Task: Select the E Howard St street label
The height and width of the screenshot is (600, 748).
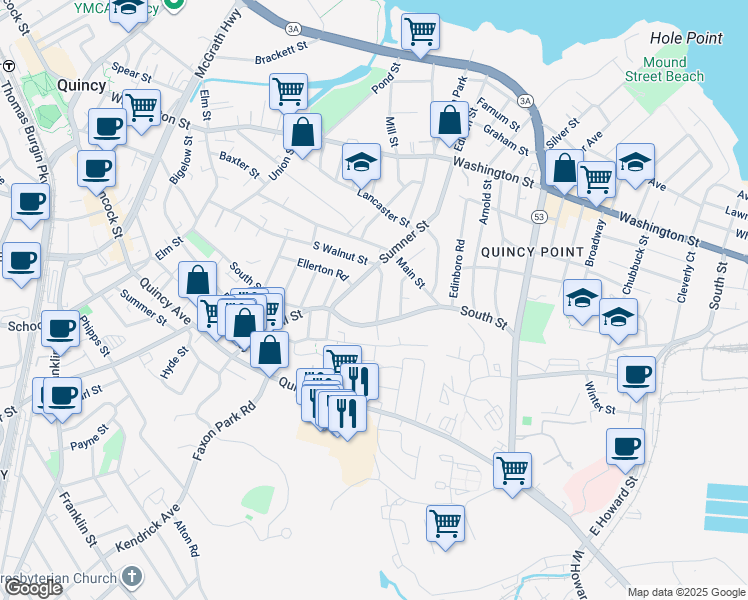Action: click(613, 506)
